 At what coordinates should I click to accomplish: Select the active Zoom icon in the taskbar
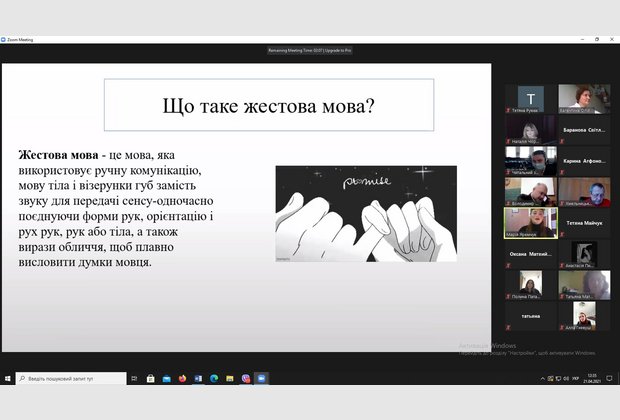tap(261, 379)
